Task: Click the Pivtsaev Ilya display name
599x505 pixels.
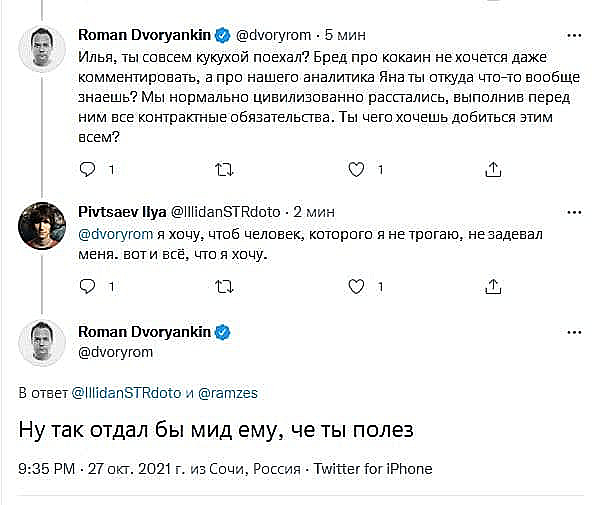Action: click(x=122, y=212)
